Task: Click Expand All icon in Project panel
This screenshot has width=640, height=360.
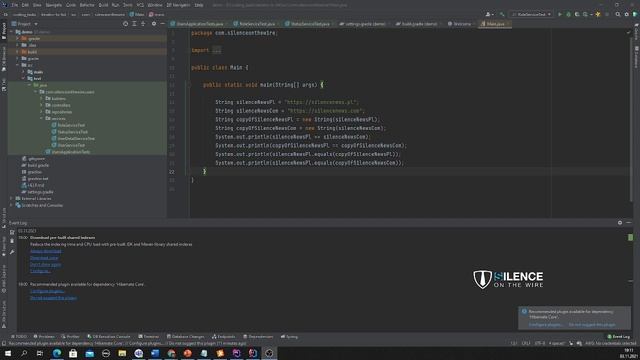Action: (134, 24)
